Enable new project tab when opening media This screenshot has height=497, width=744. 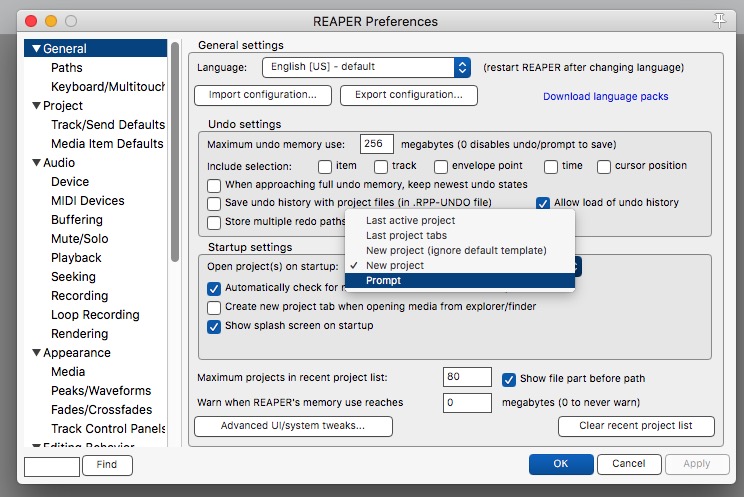click(214, 307)
